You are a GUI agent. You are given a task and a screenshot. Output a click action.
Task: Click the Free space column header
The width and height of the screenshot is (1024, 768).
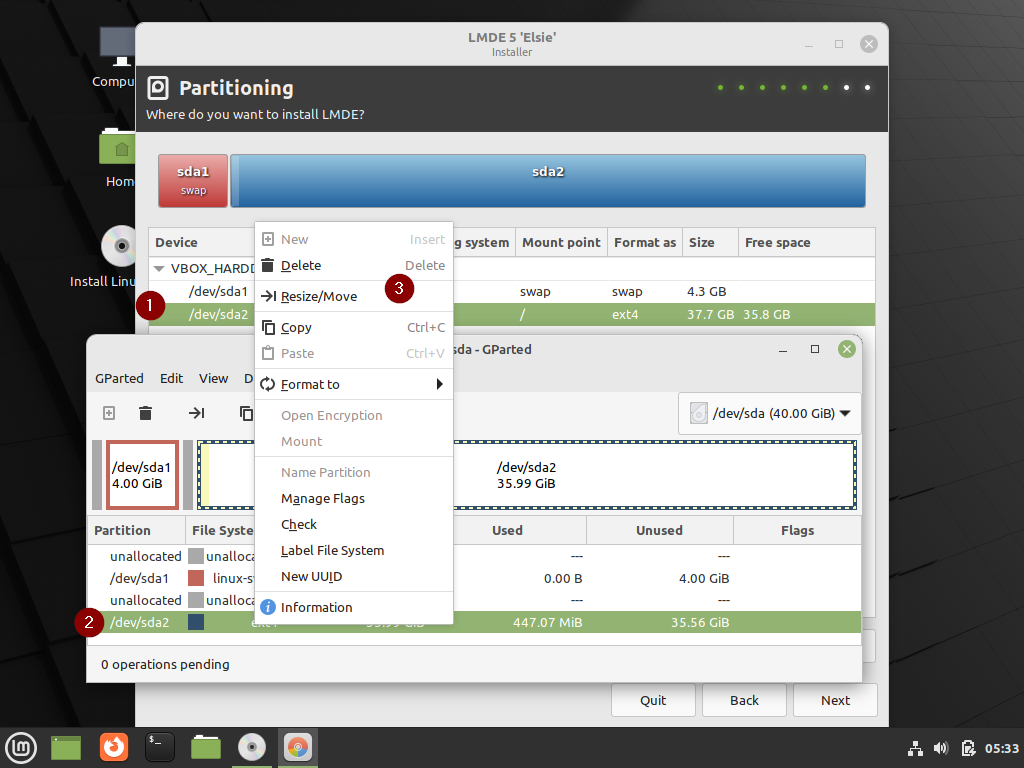807,242
